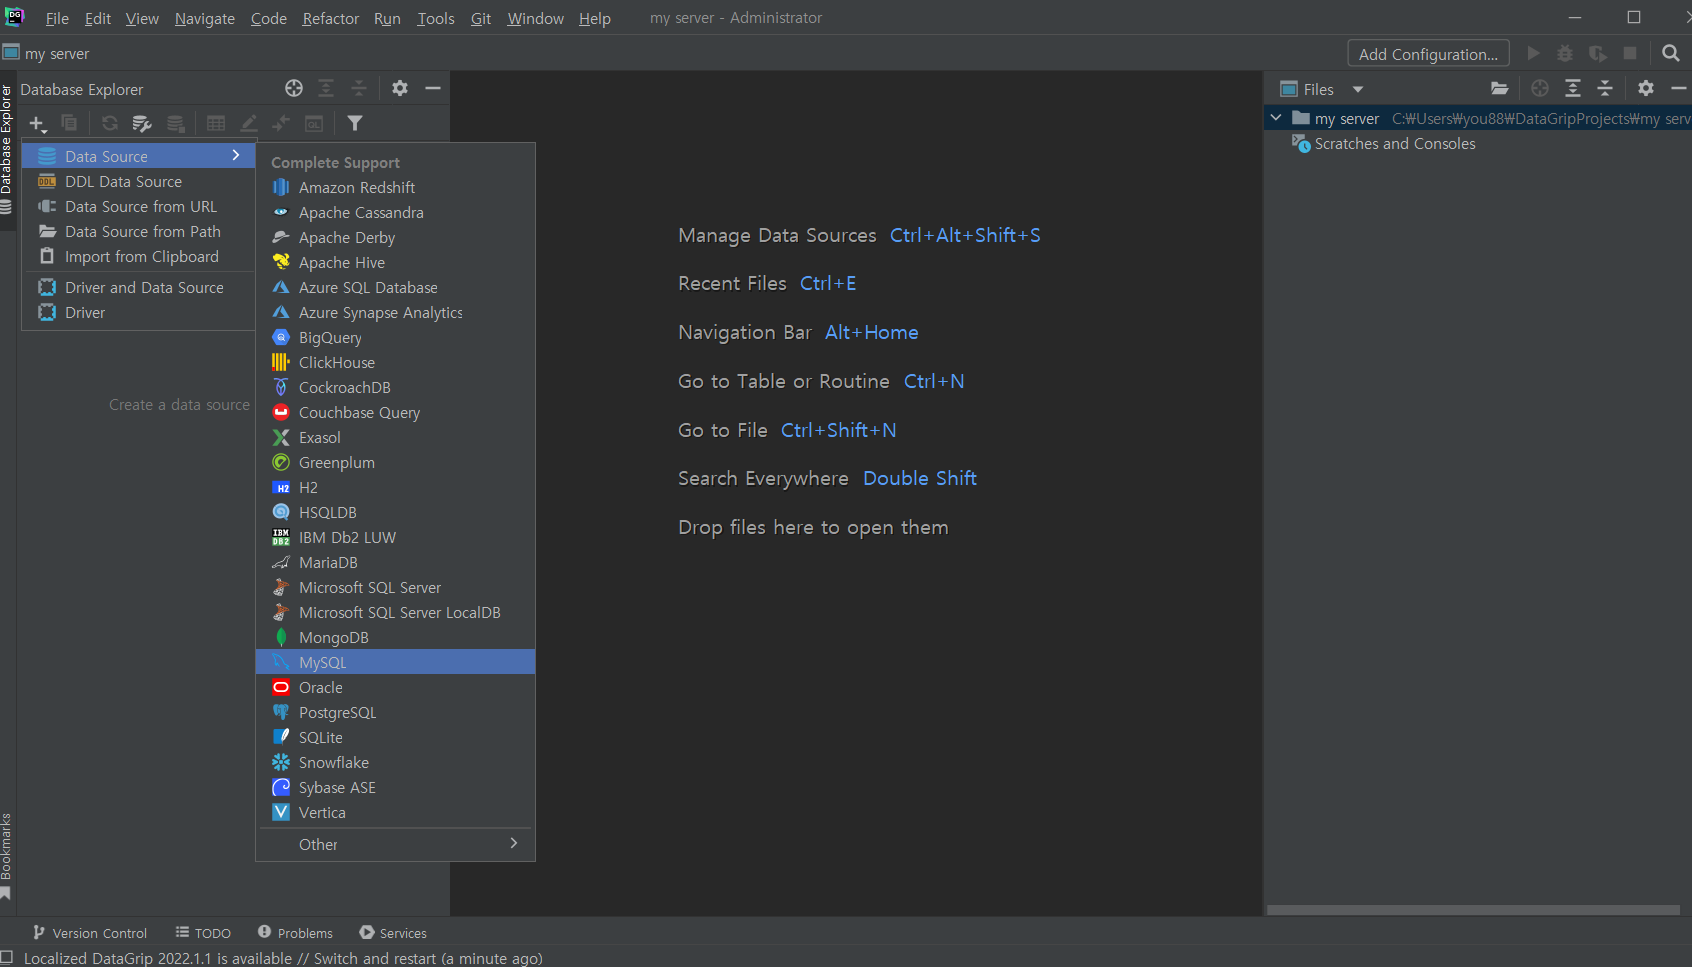This screenshot has width=1692, height=967.
Task: Click the Debug bug icon
Action: tap(1565, 53)
